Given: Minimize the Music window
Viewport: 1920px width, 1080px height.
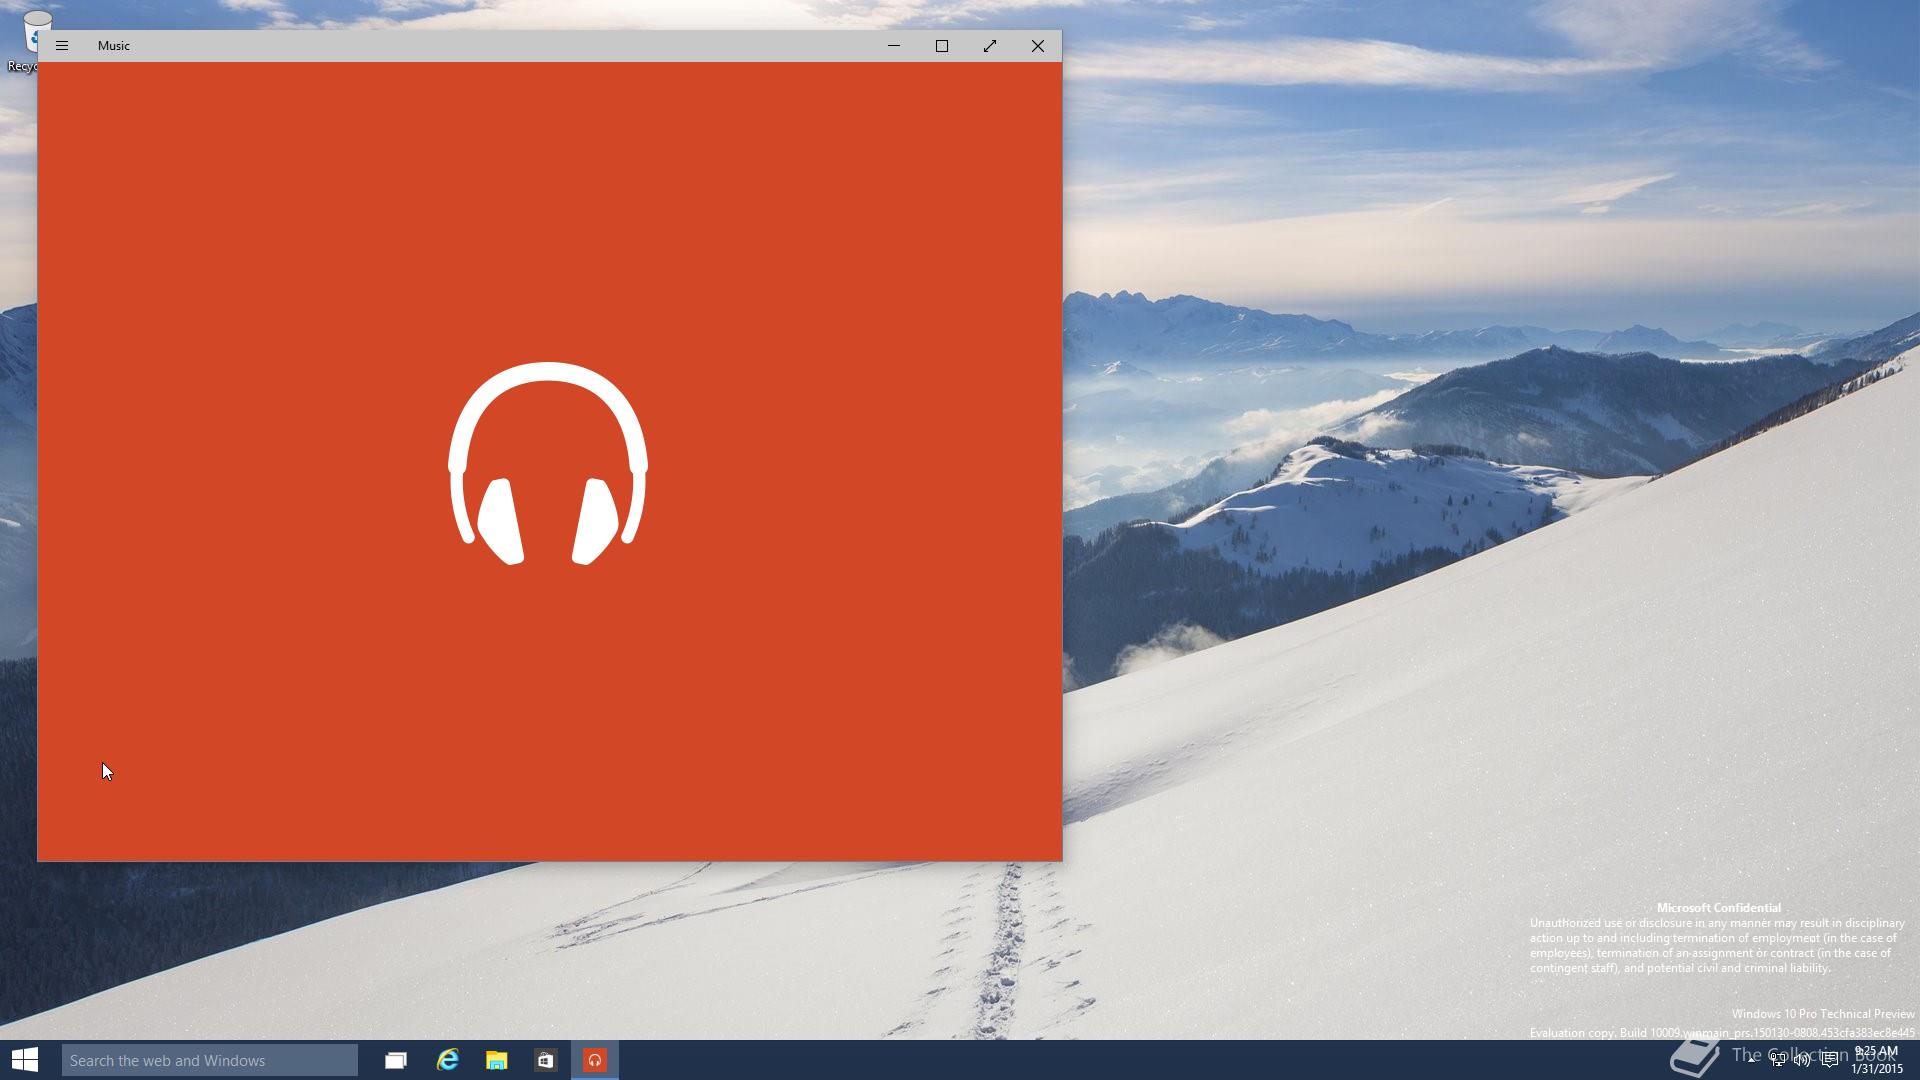Looking at the screenshot, I should (894, 46).
